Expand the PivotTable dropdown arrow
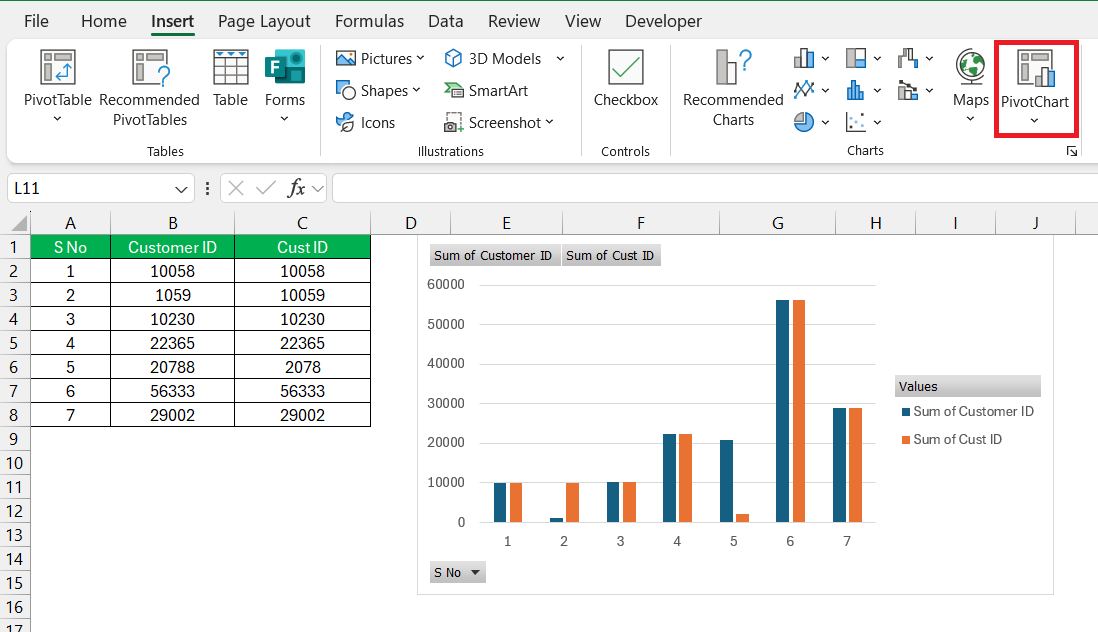The image size is (1098, 632). (57, 119)
